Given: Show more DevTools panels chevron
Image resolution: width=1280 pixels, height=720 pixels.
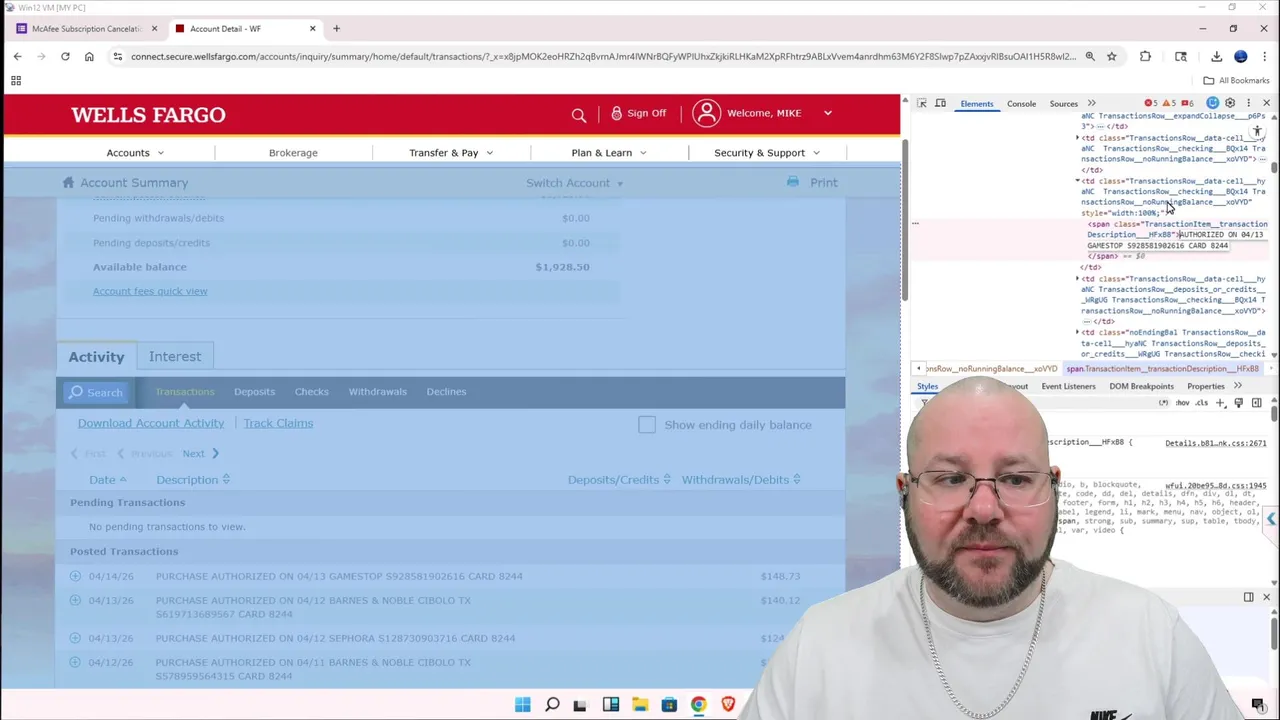Looking at the screenshot, I should (1091, 103).
